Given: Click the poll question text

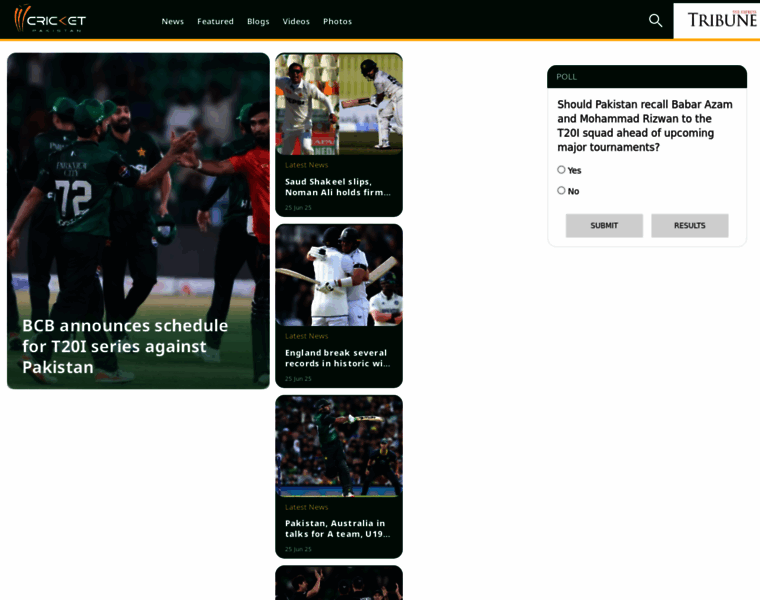Looking at the screenshot, I should click(645, 126).
